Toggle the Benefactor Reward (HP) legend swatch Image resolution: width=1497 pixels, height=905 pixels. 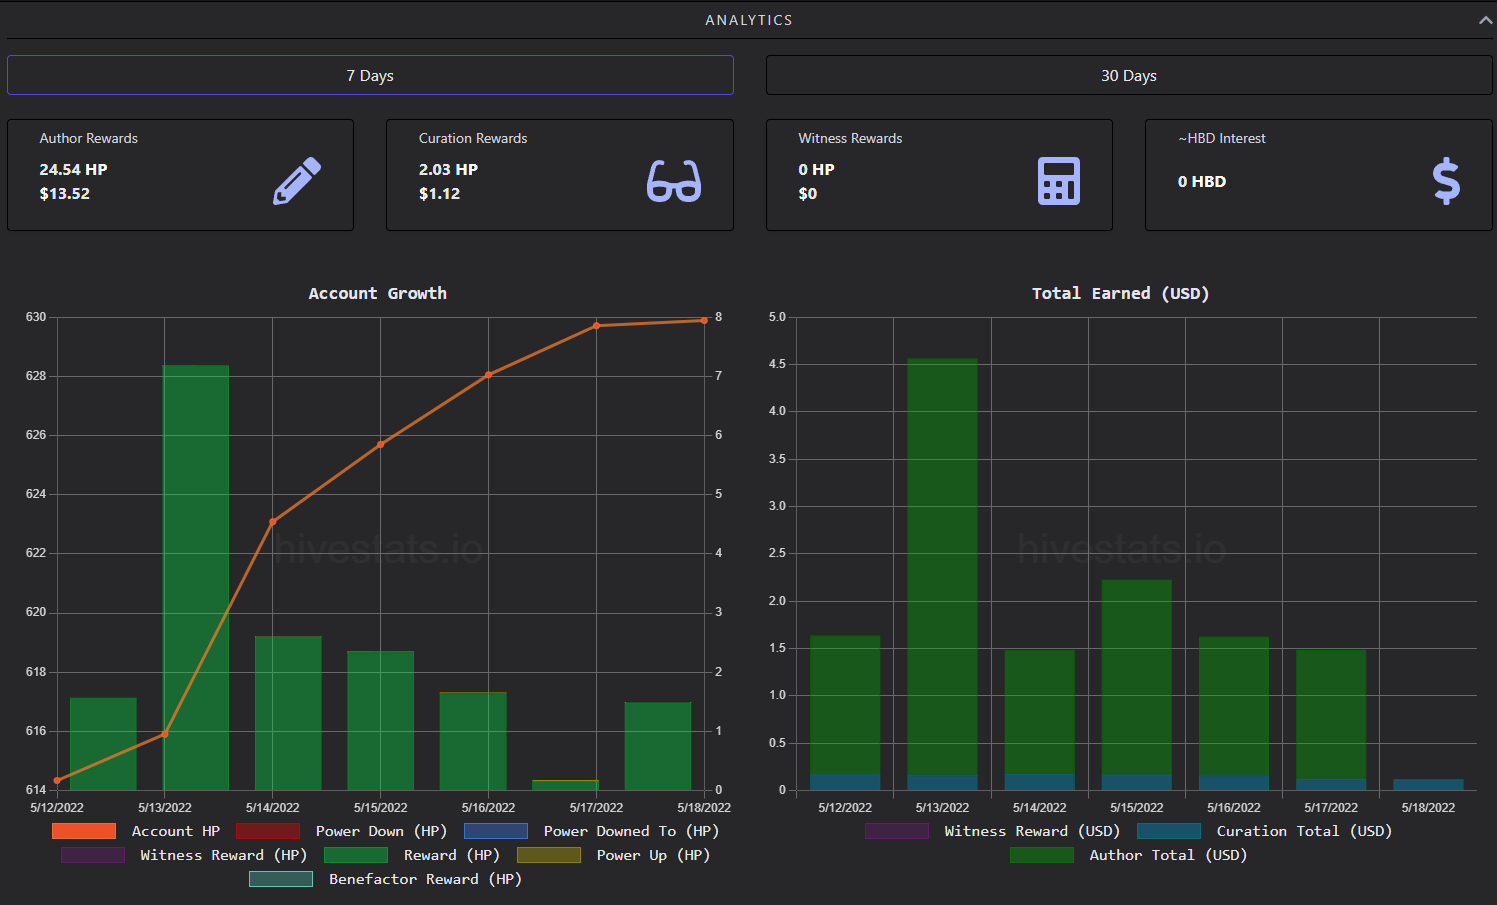pos(281,879)
